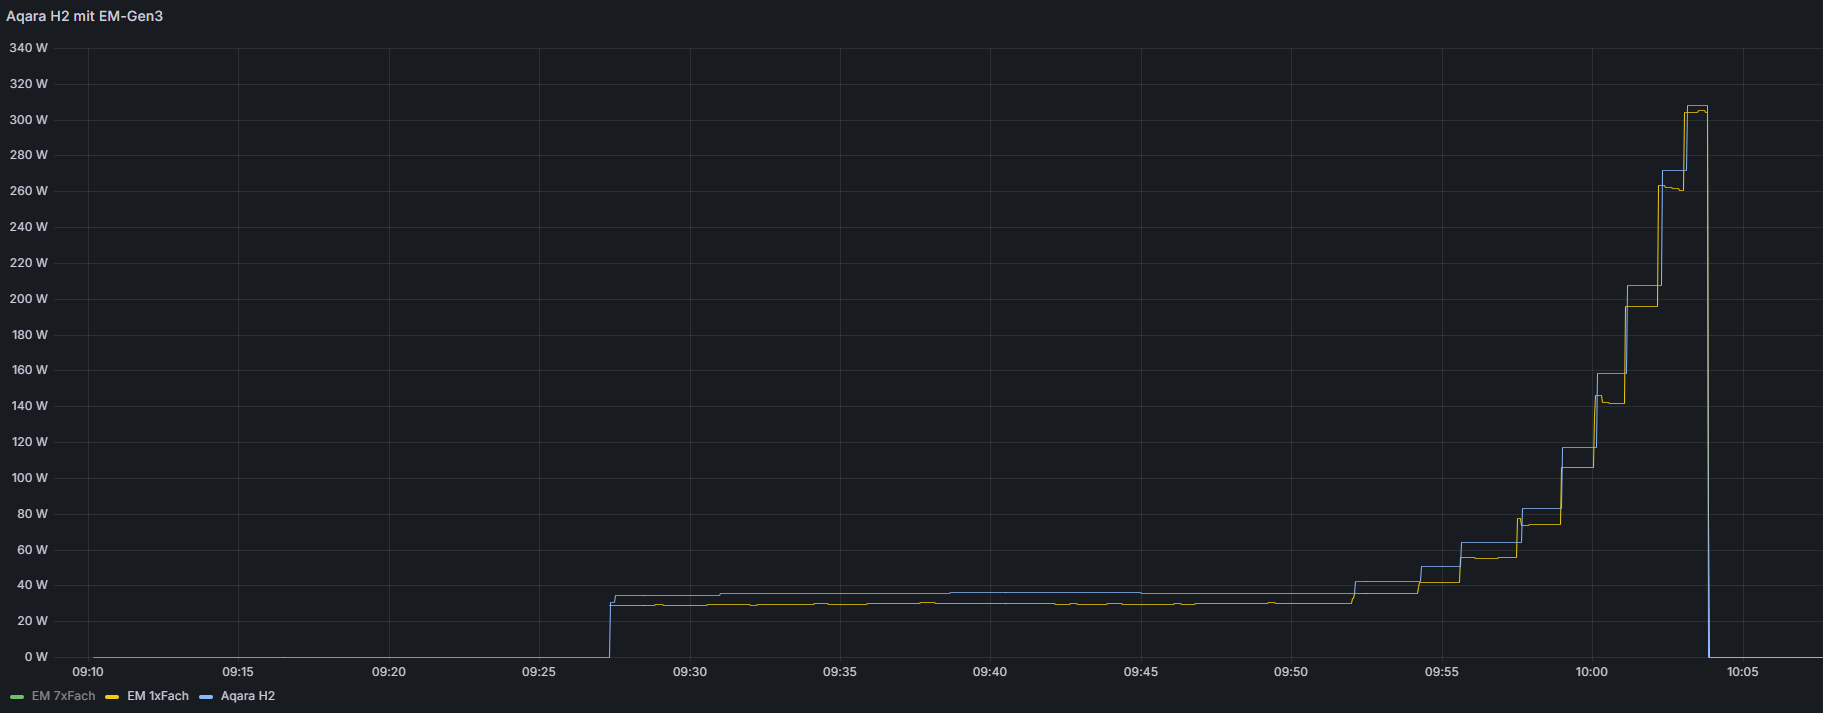Image resolution: width=1823 pixels, height=713 pixels.
Task: Click the 09:30 time axis label
Action: coord(690,672)
